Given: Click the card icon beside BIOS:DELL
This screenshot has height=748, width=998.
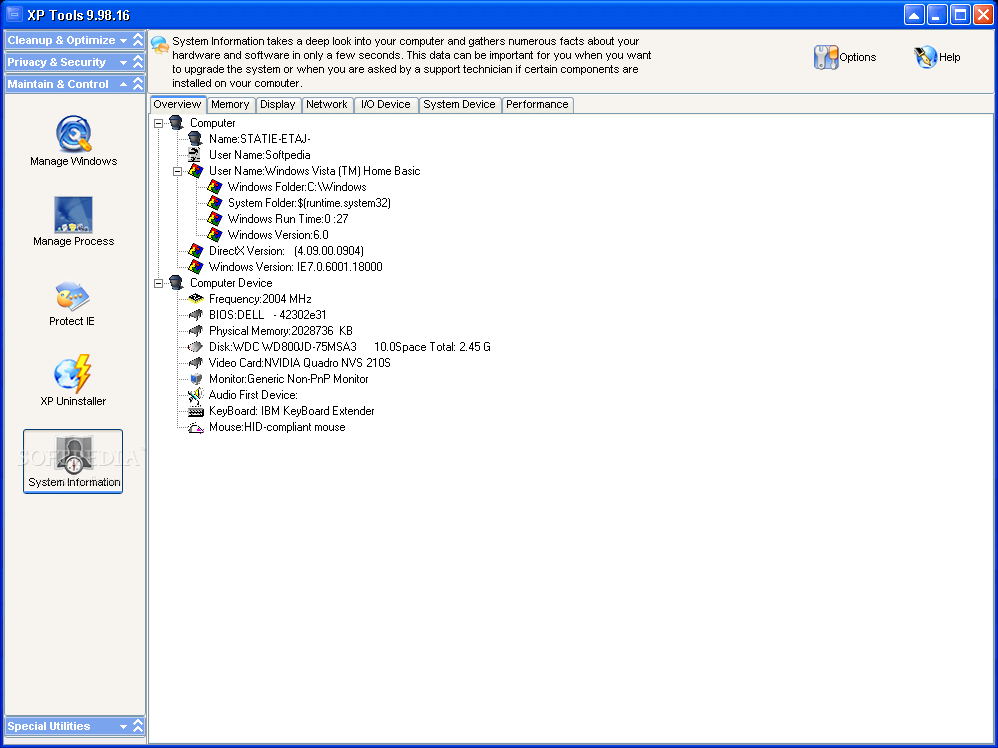Looking at the screenshot, I should tap(195, 314).
